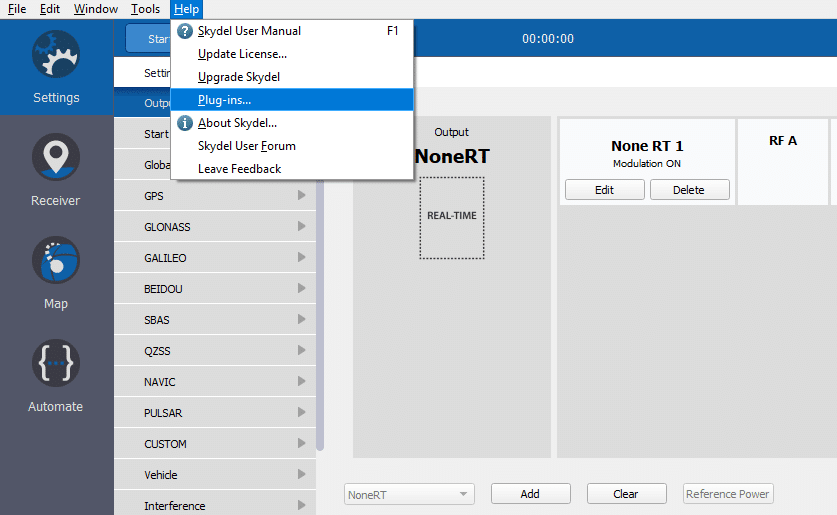Expand the GPS settings row

point(215,196)
